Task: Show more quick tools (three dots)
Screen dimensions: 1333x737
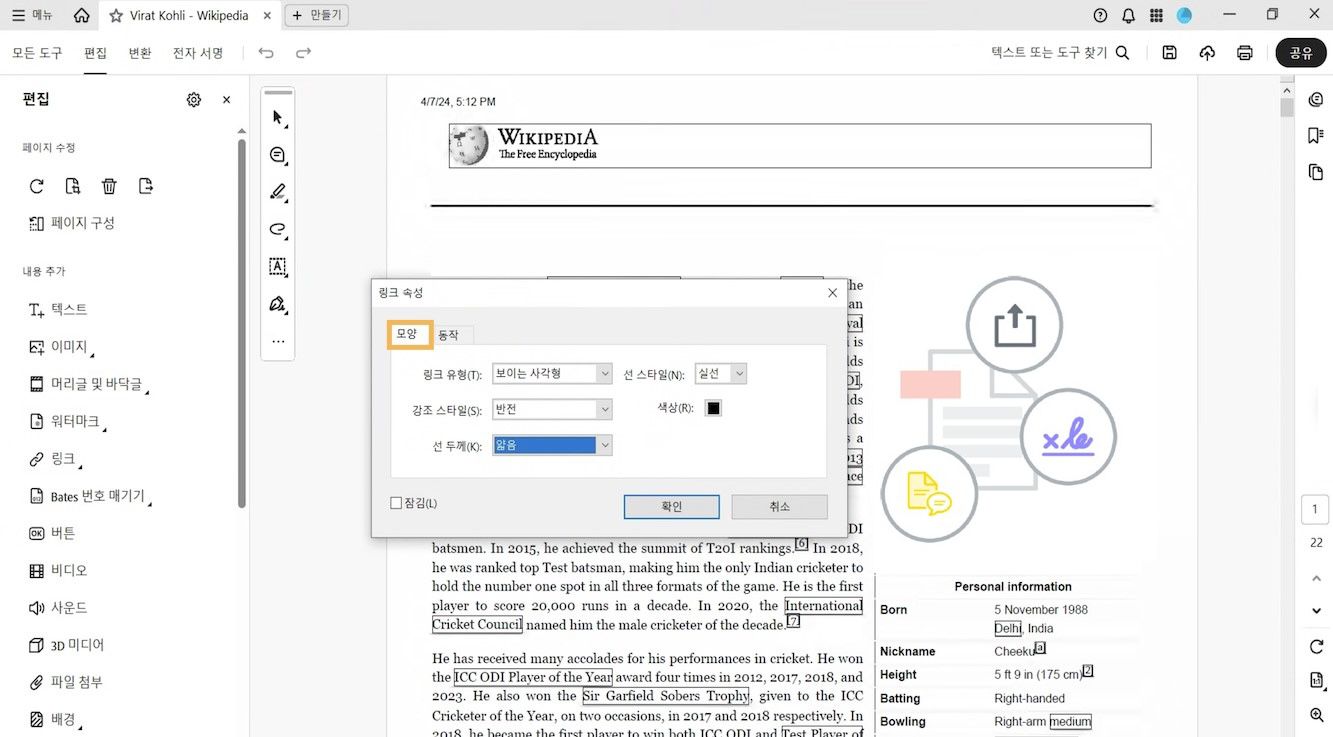Action: [x=278, y=342]
